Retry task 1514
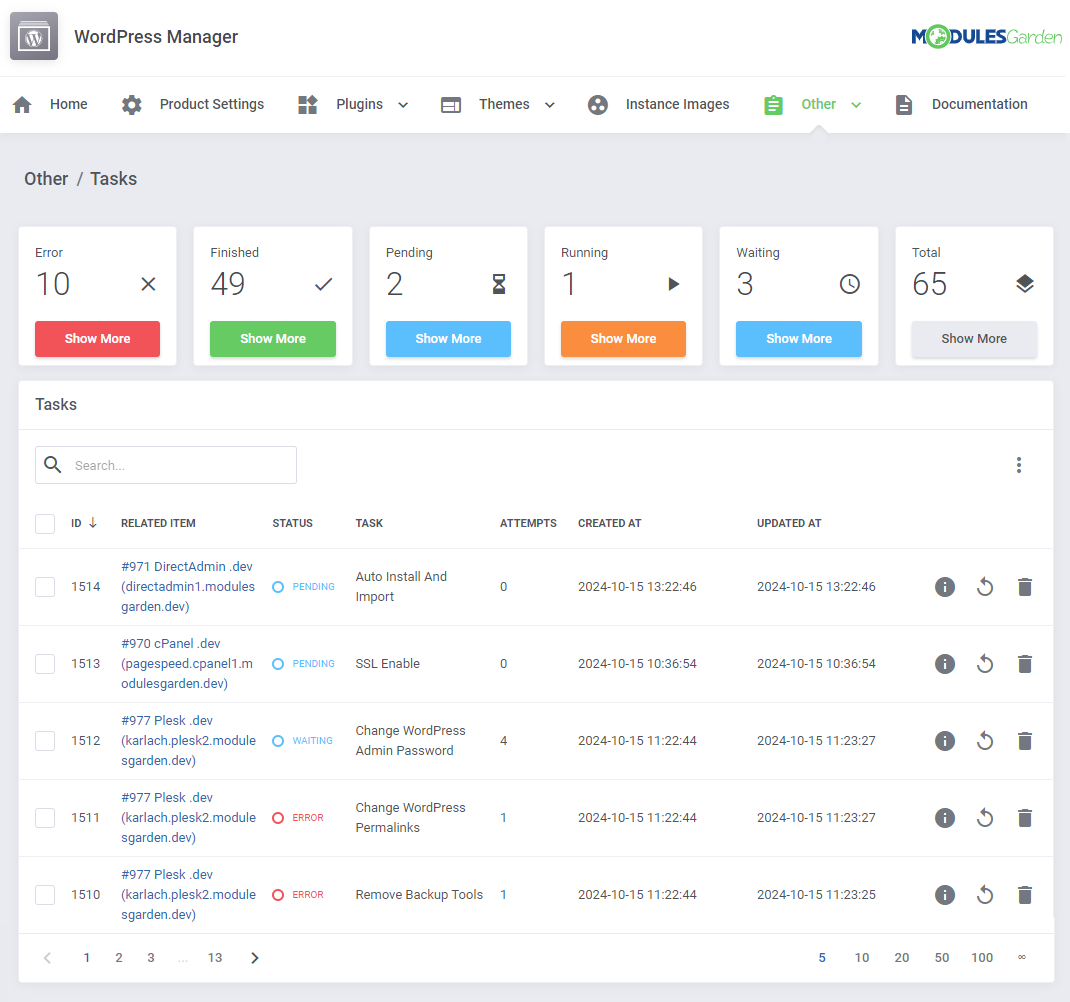 [x=985, y=587]
